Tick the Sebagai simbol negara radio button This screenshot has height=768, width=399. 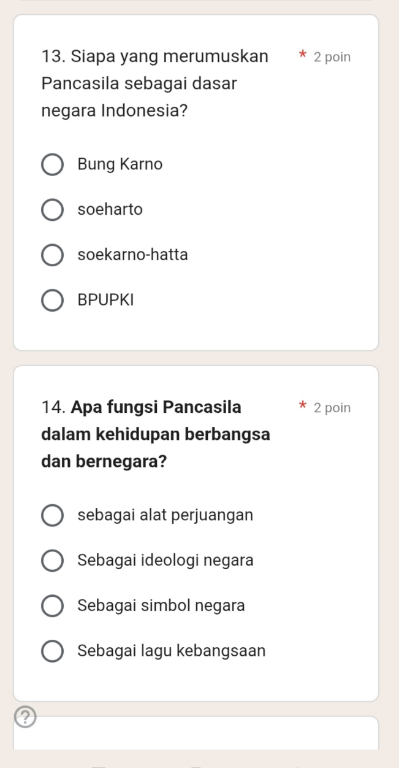click(52, 606)
